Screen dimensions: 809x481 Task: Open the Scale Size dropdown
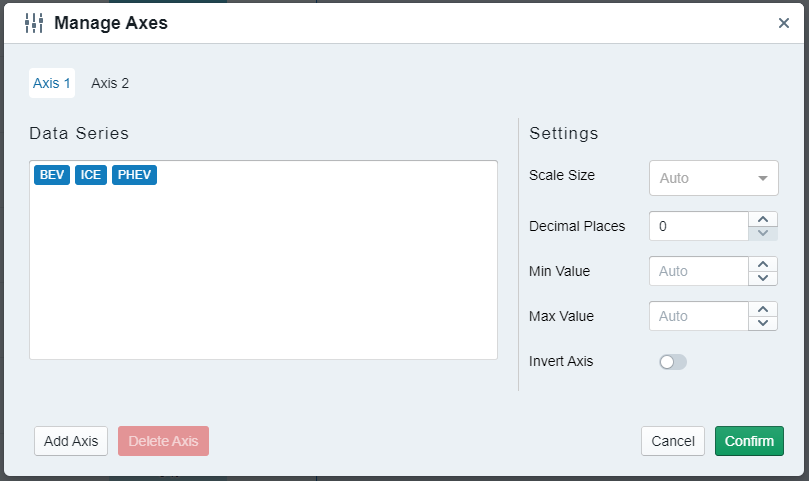coord(713,178)
